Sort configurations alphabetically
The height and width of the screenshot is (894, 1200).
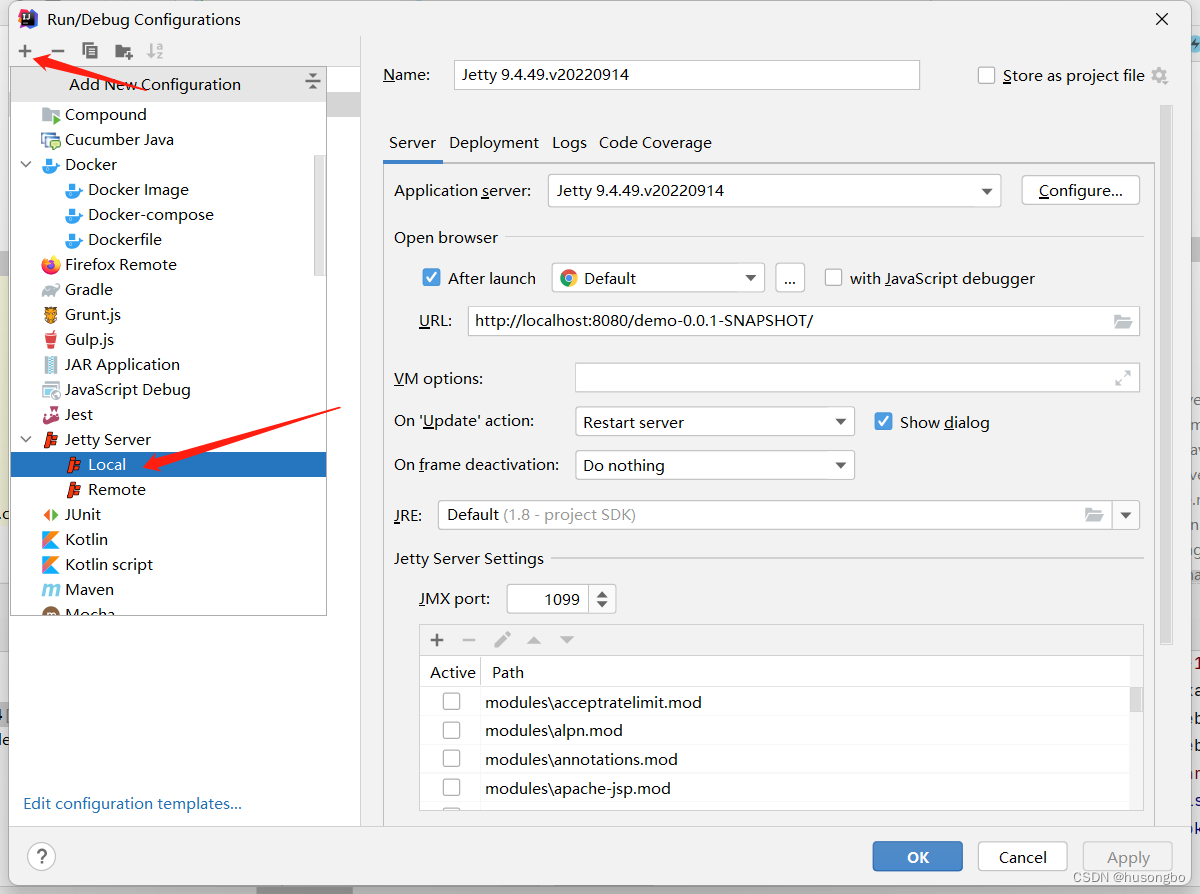[x=154, y=50]
